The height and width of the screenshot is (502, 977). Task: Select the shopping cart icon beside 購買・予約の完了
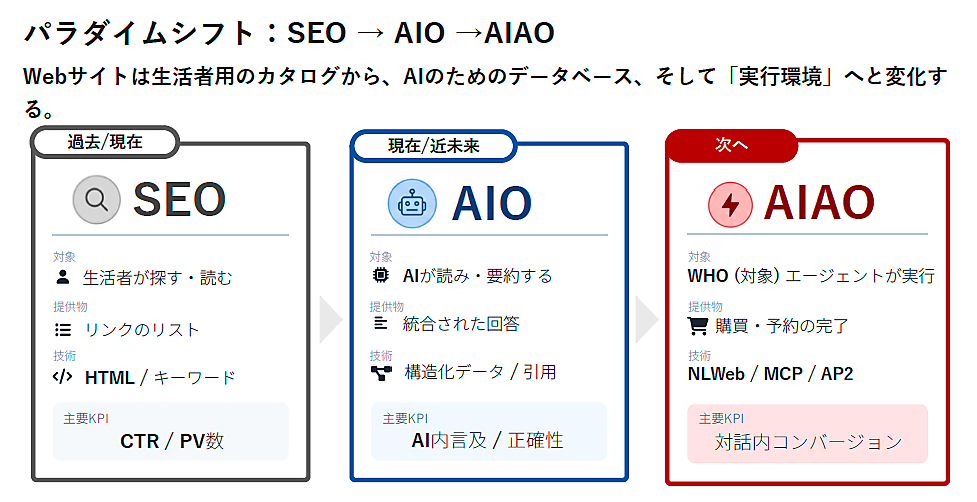pyautogui.click(x=698, y=325)
